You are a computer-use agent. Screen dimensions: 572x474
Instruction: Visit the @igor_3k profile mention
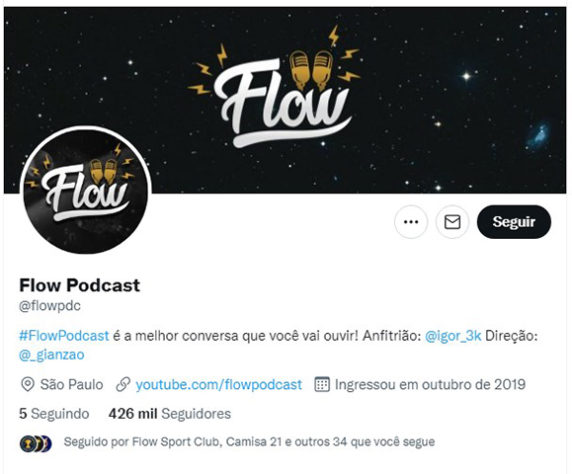pos(453,336)
